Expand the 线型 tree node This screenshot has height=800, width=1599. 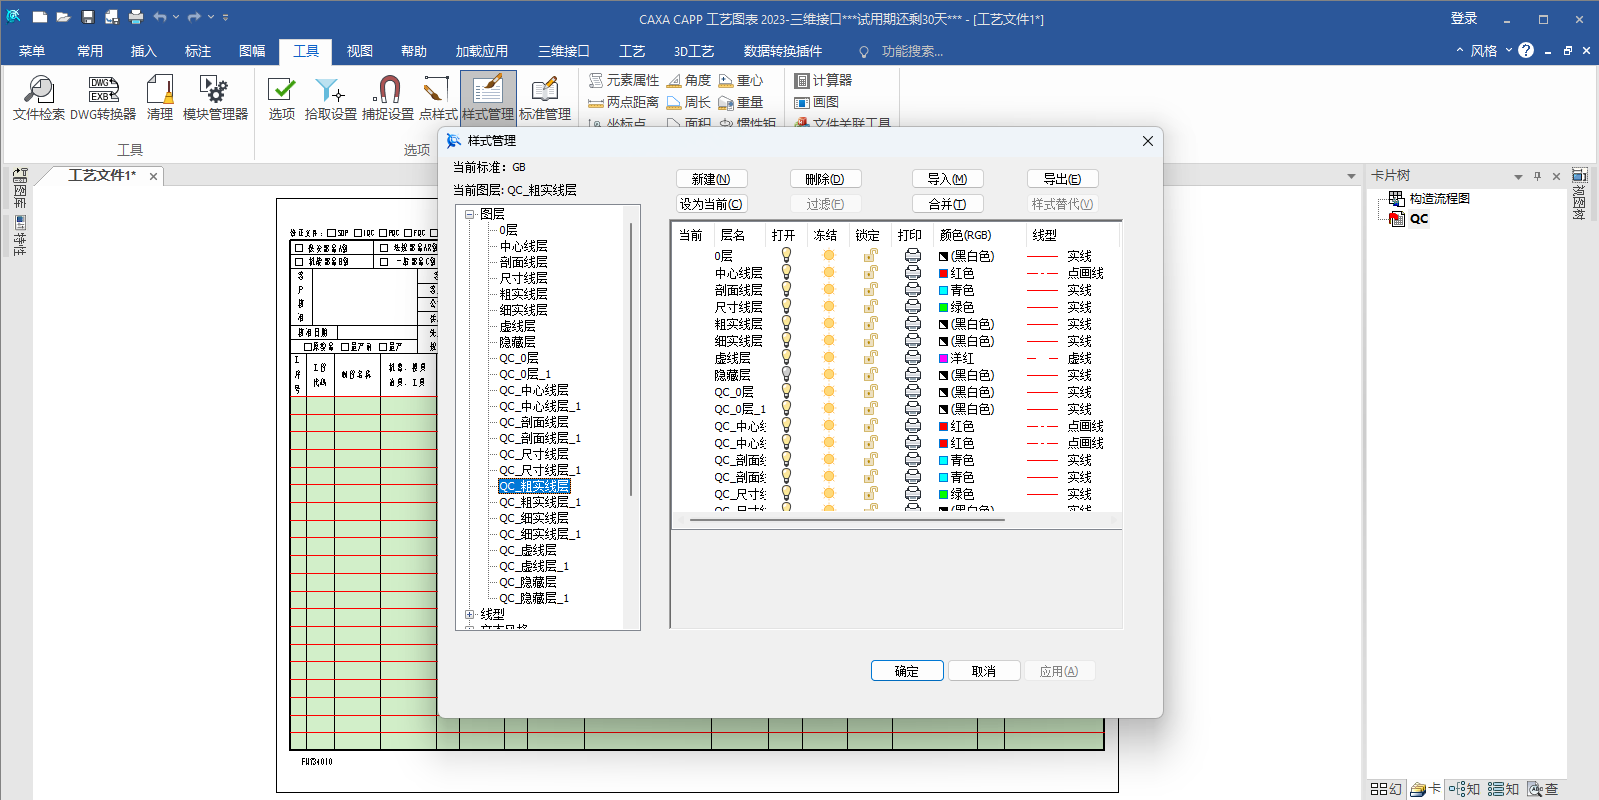[469, 614]
